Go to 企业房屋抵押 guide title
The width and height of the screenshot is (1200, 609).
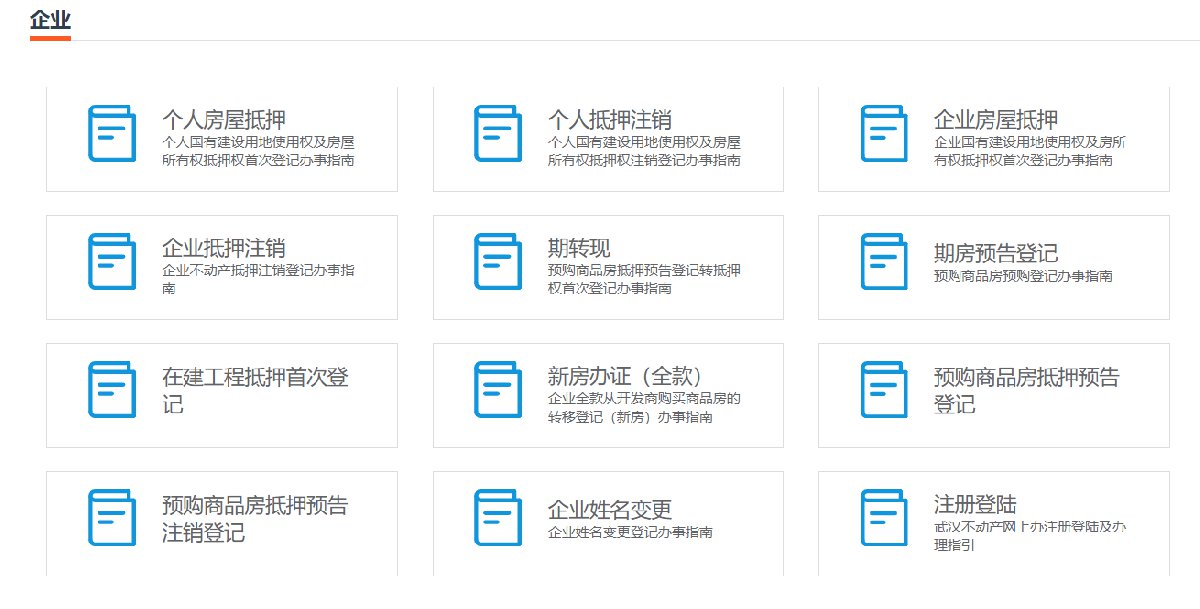pyautogui.click(x=995, y=120)
